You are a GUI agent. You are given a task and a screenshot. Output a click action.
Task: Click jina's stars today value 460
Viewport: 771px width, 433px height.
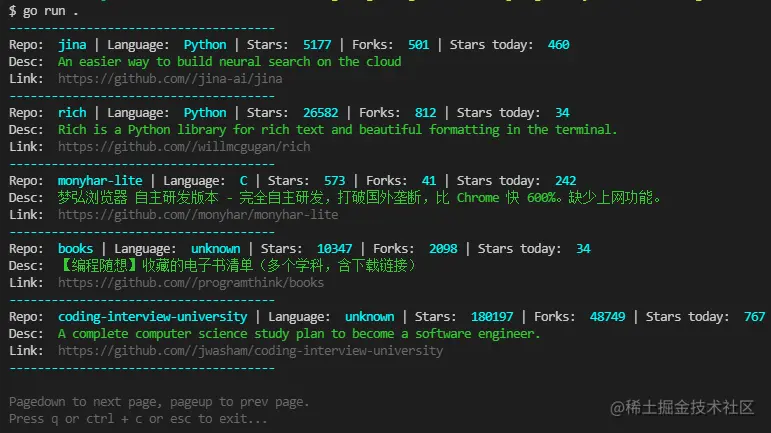pyautogui.click(x=559, y=45)
